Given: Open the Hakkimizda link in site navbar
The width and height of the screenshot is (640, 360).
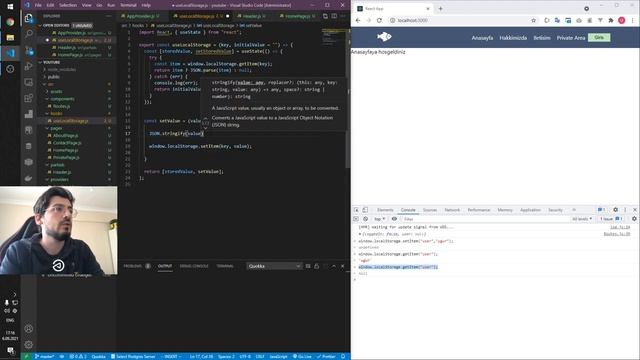Looking at the screenshot, I should coord(513,38).
